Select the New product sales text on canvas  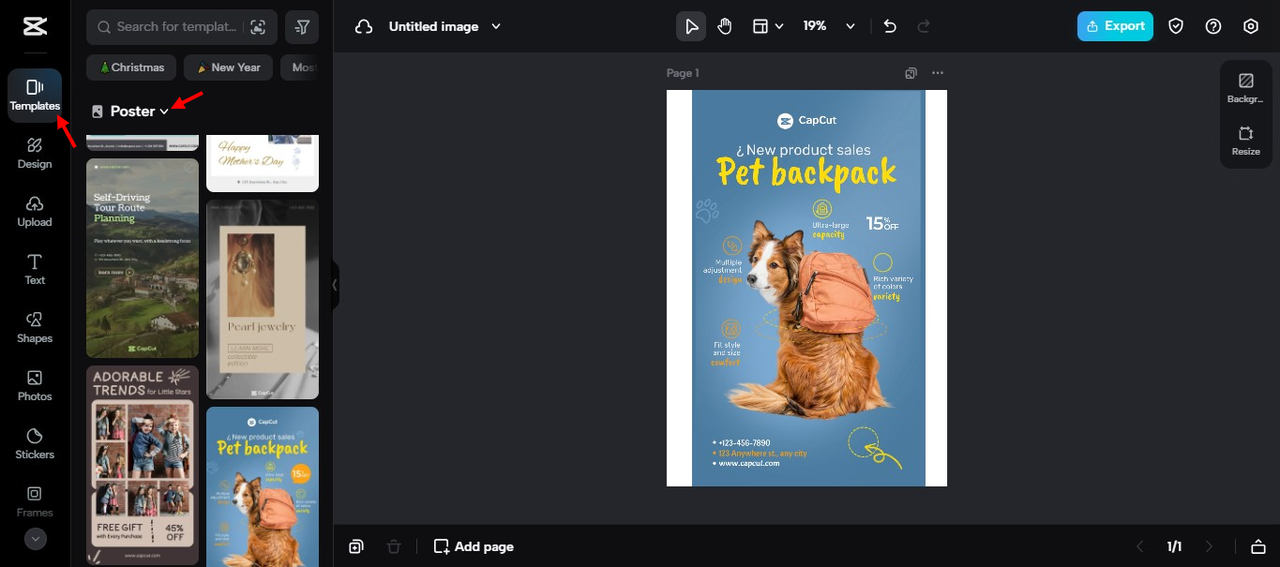803,150
